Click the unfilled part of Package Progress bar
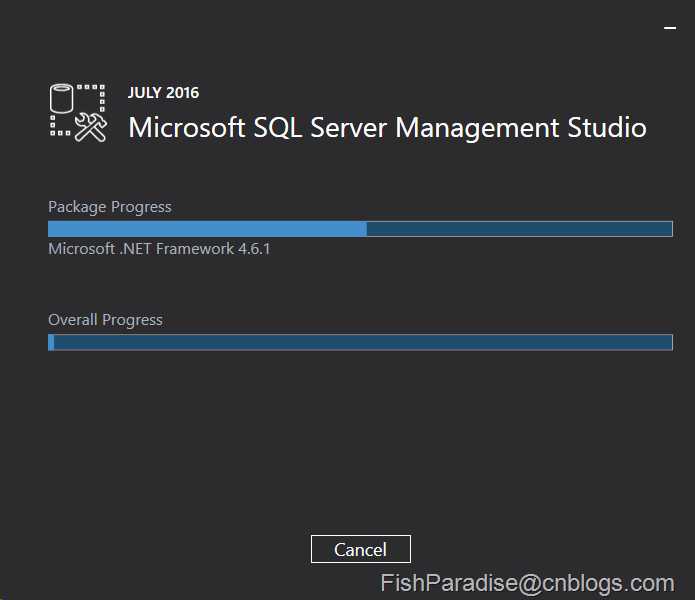This screenshot has height=600, width=695. coord(519,229)
